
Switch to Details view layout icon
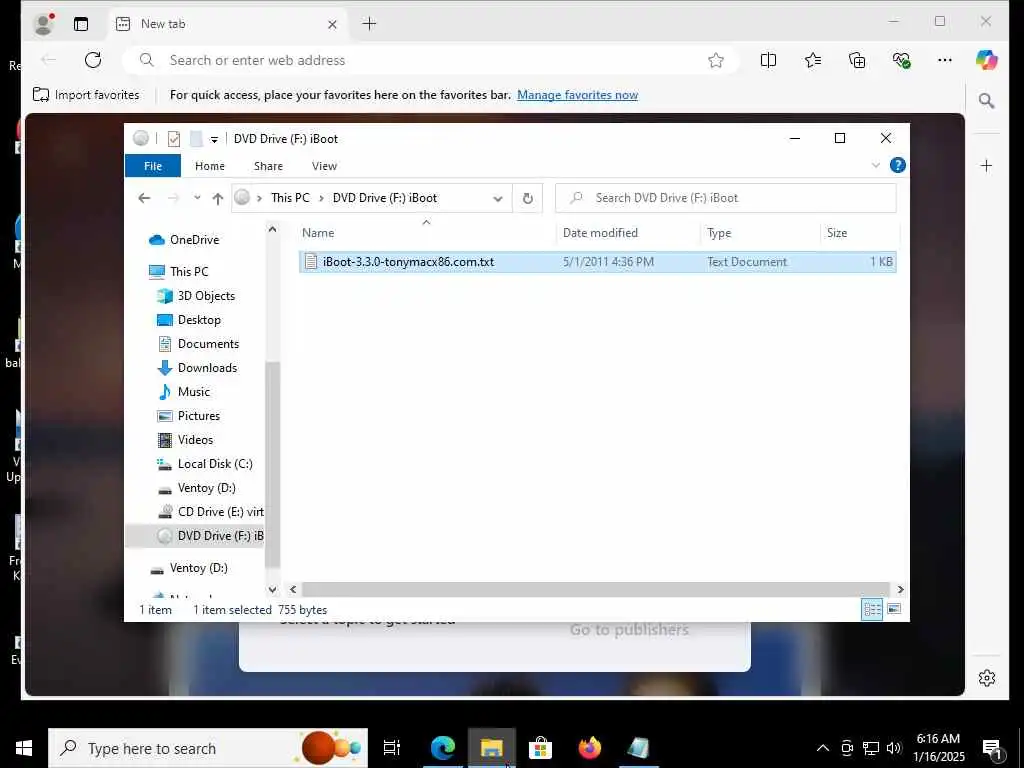pos(872,609)
